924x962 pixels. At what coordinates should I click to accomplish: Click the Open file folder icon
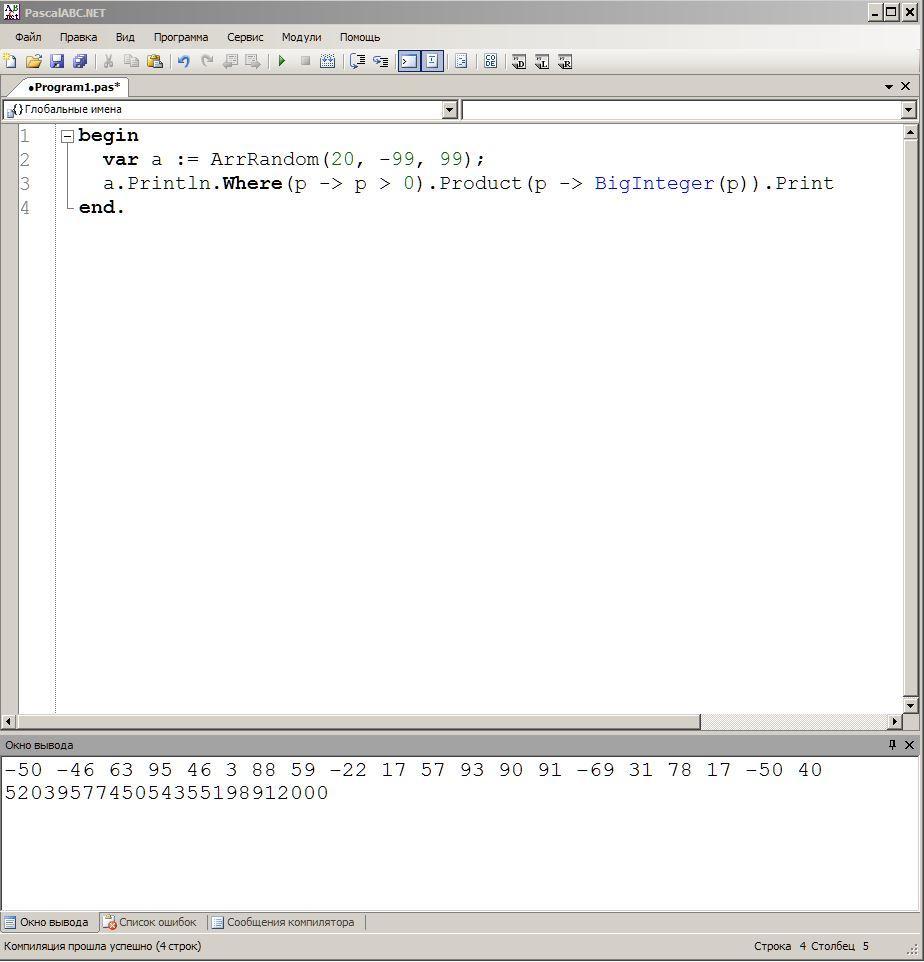[33, 61]
